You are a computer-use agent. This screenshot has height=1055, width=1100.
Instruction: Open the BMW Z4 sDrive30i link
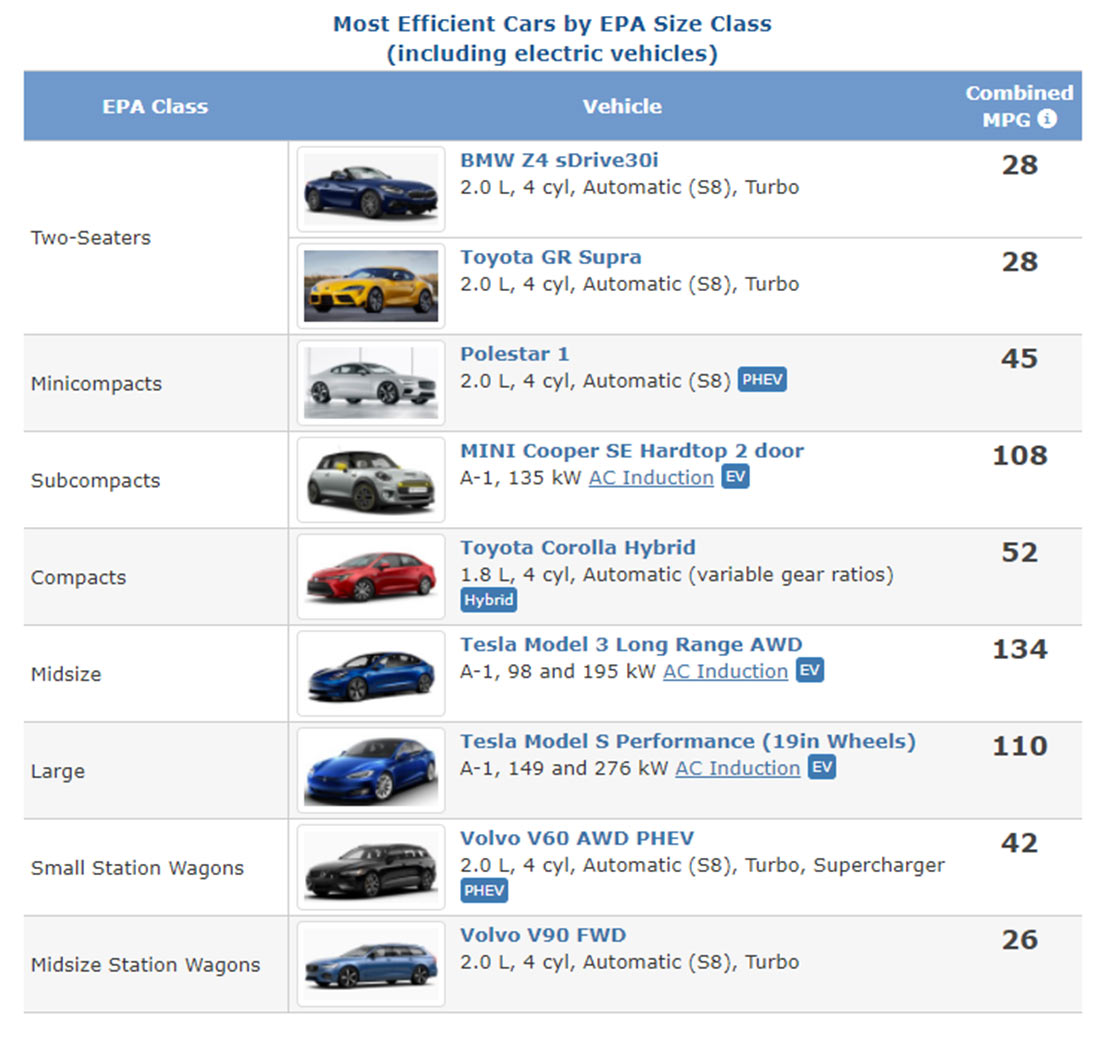[559, 160]
